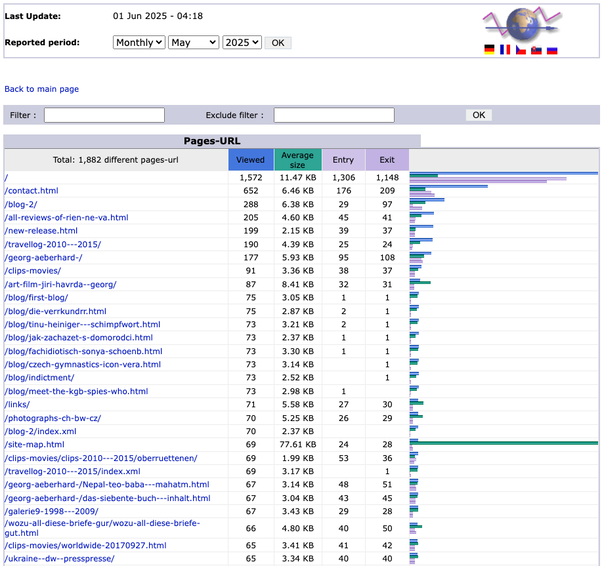
Task: Open the root / page link
Action: click(x=6, y=178)
